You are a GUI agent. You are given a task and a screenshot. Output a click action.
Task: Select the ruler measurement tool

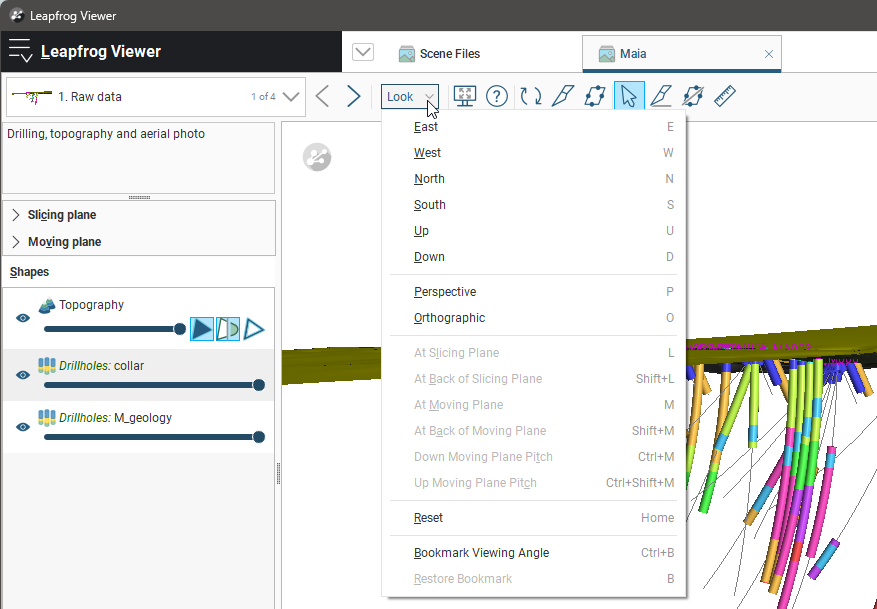tap(725, 96)
